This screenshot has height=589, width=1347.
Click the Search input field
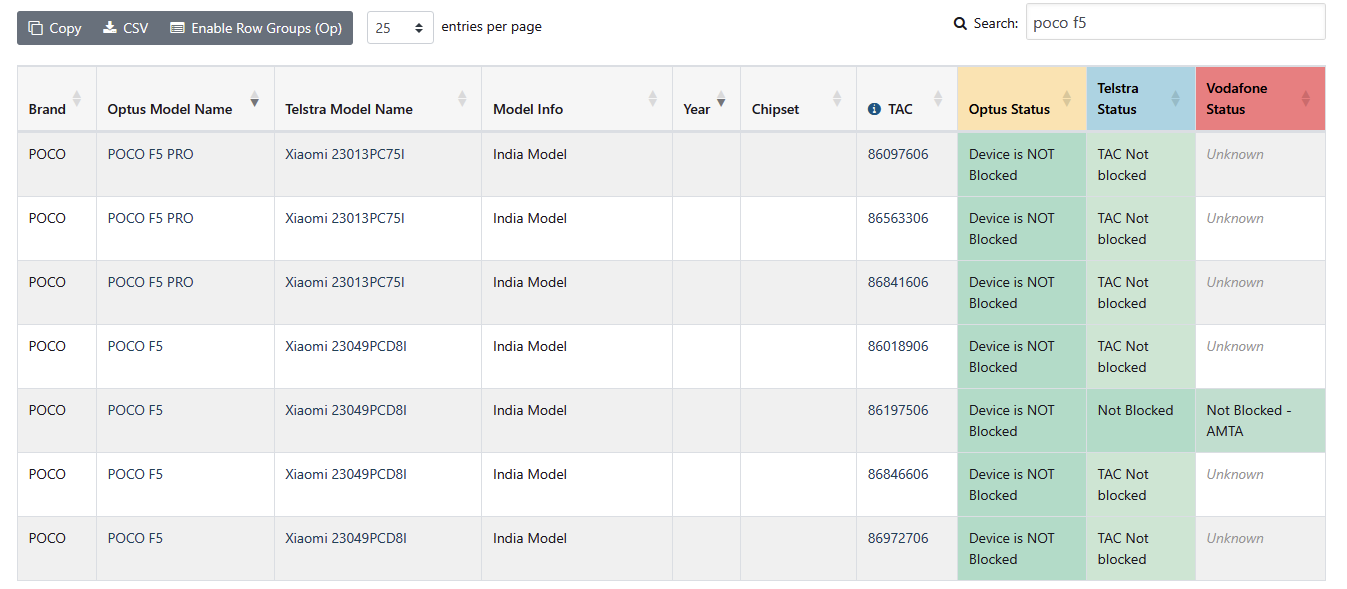pyautogui.click(x=1175, y=22)
